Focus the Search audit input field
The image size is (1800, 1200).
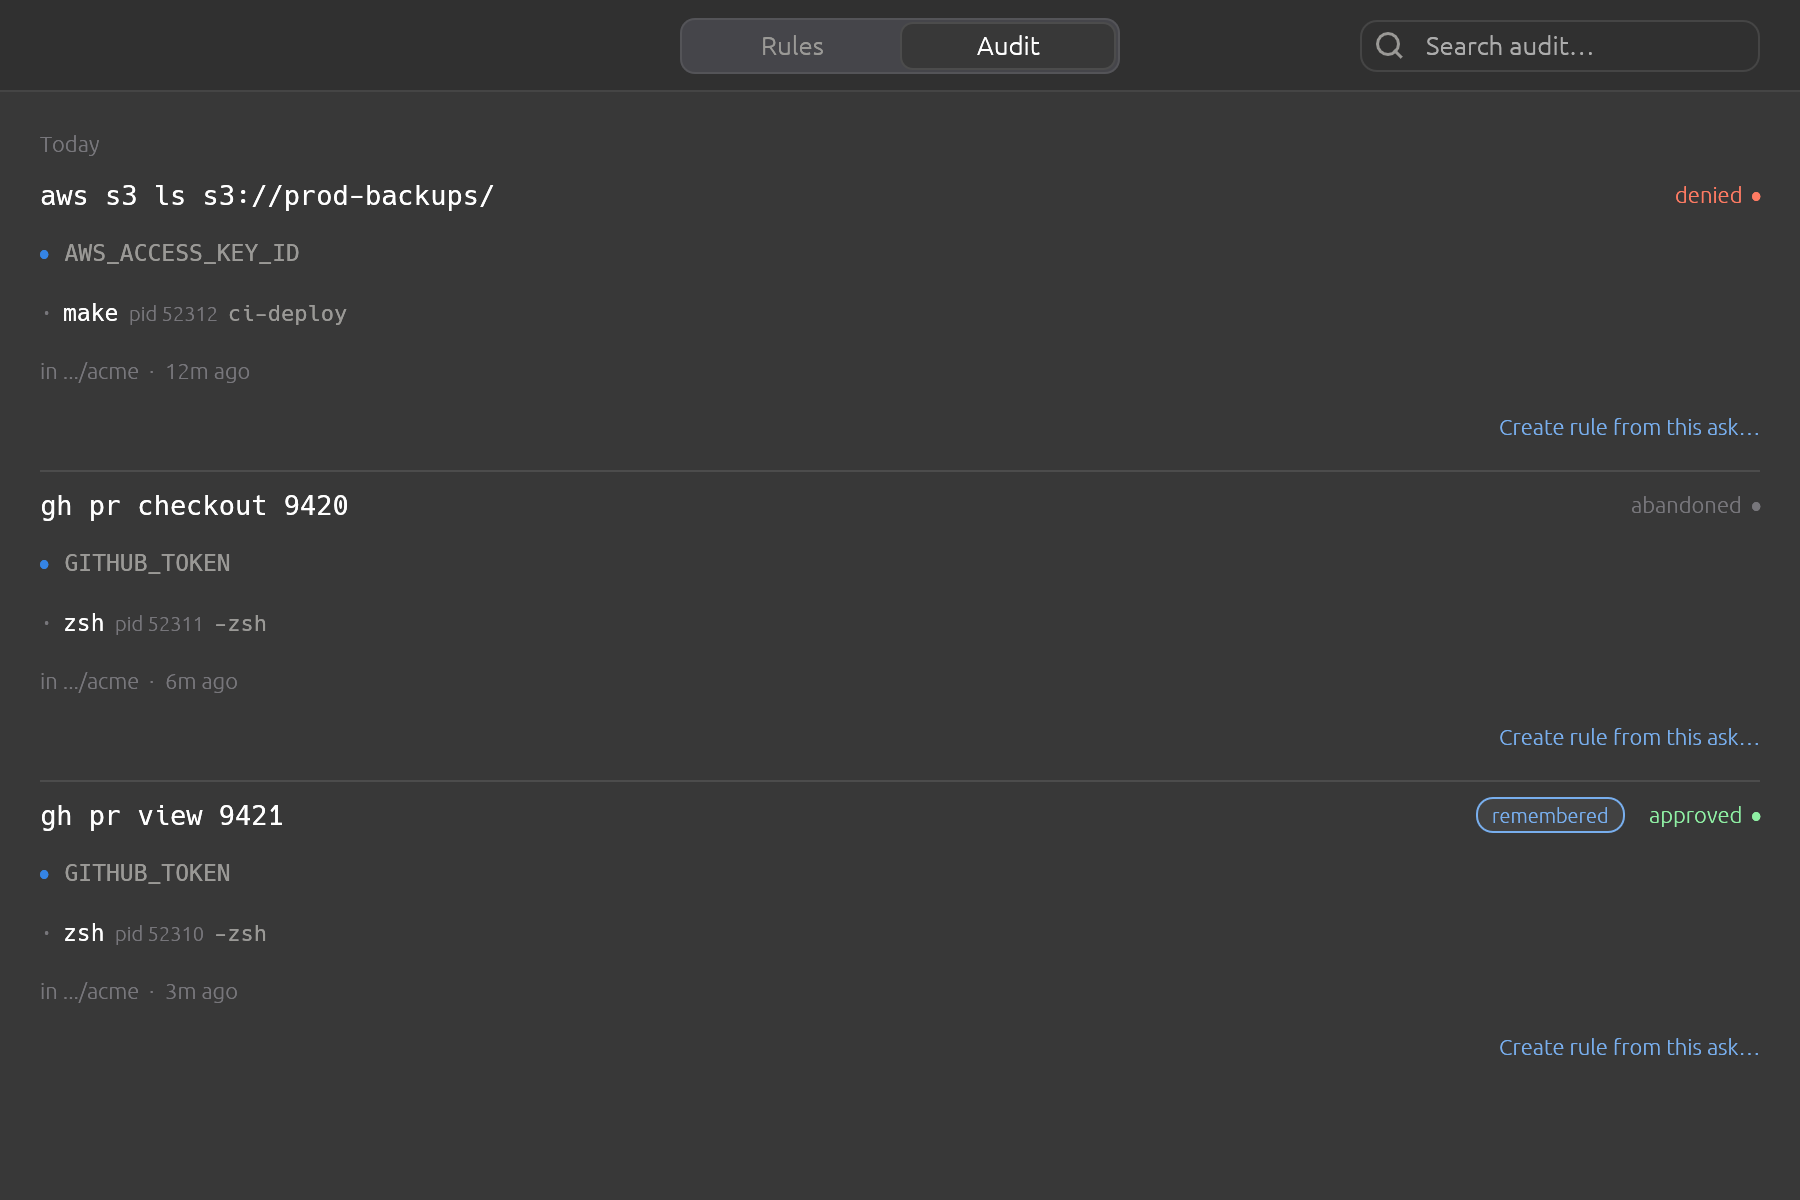point(1560,46)
